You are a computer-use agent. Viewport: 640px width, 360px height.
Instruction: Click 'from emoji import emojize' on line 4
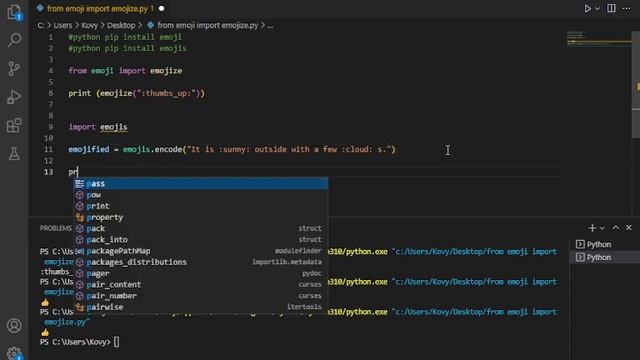[x=125, y=71]
